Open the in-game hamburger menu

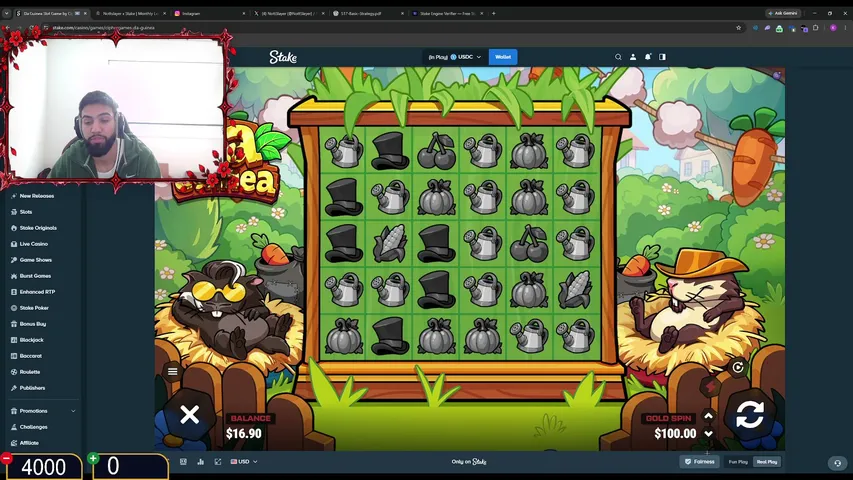coord(172,372)
